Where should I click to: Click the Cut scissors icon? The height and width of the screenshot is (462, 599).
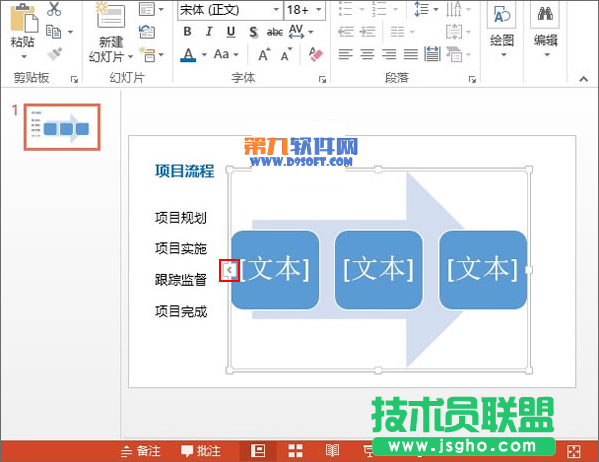[54, 9]
